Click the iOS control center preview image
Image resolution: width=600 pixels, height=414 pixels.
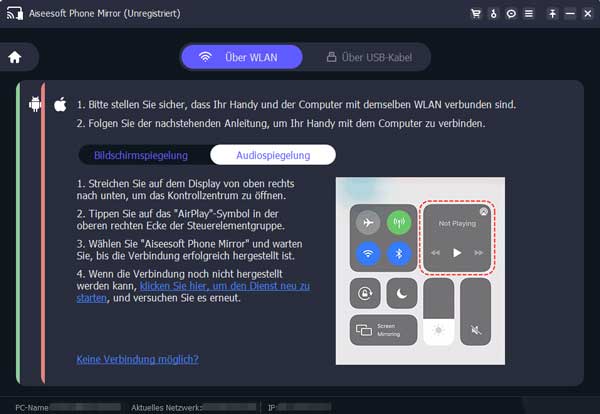click(x=420, y=272)
